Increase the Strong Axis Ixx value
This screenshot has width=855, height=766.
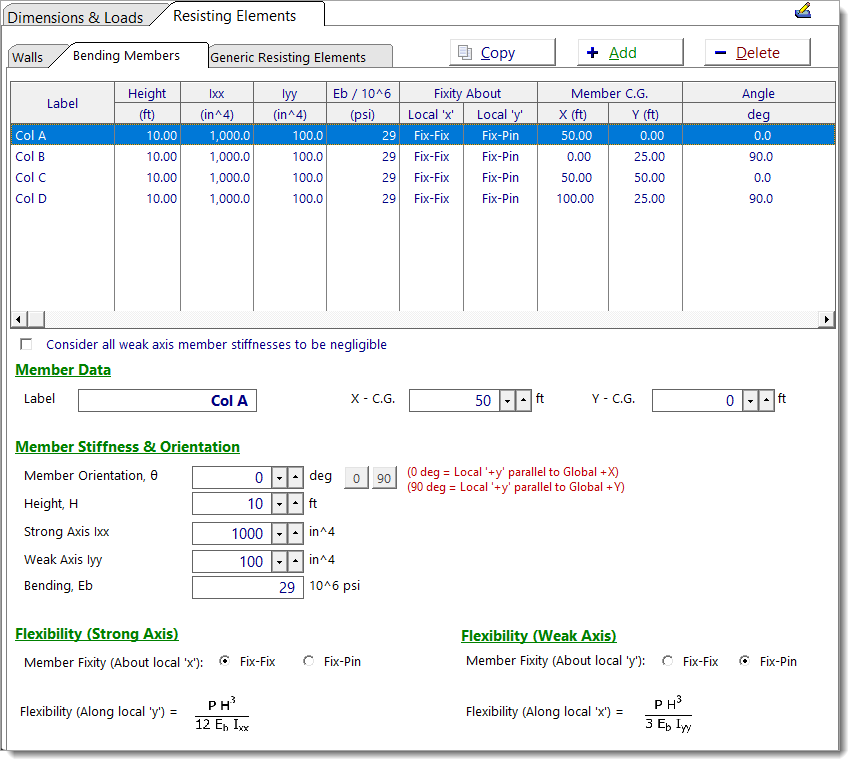296,534
